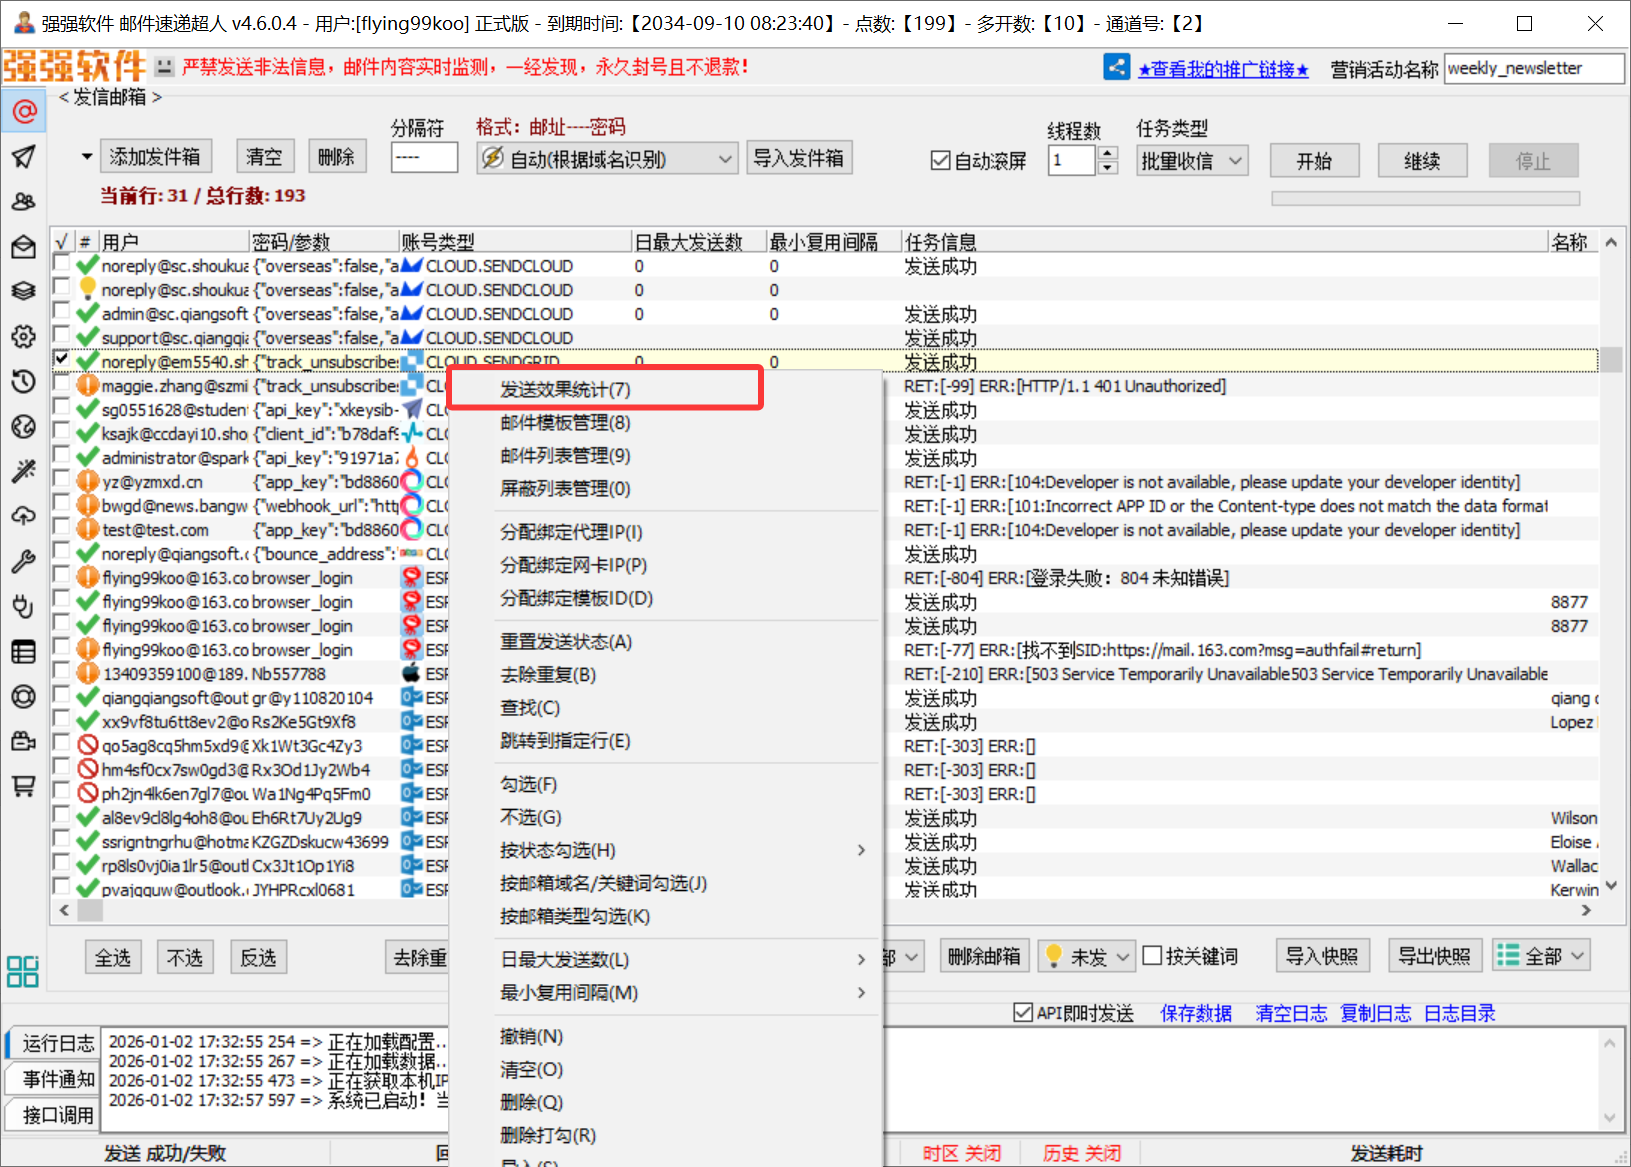Click the blue share icon beside promotion link
The height and width of the screenshot is (1167, 1631).
coord(1116,68)
